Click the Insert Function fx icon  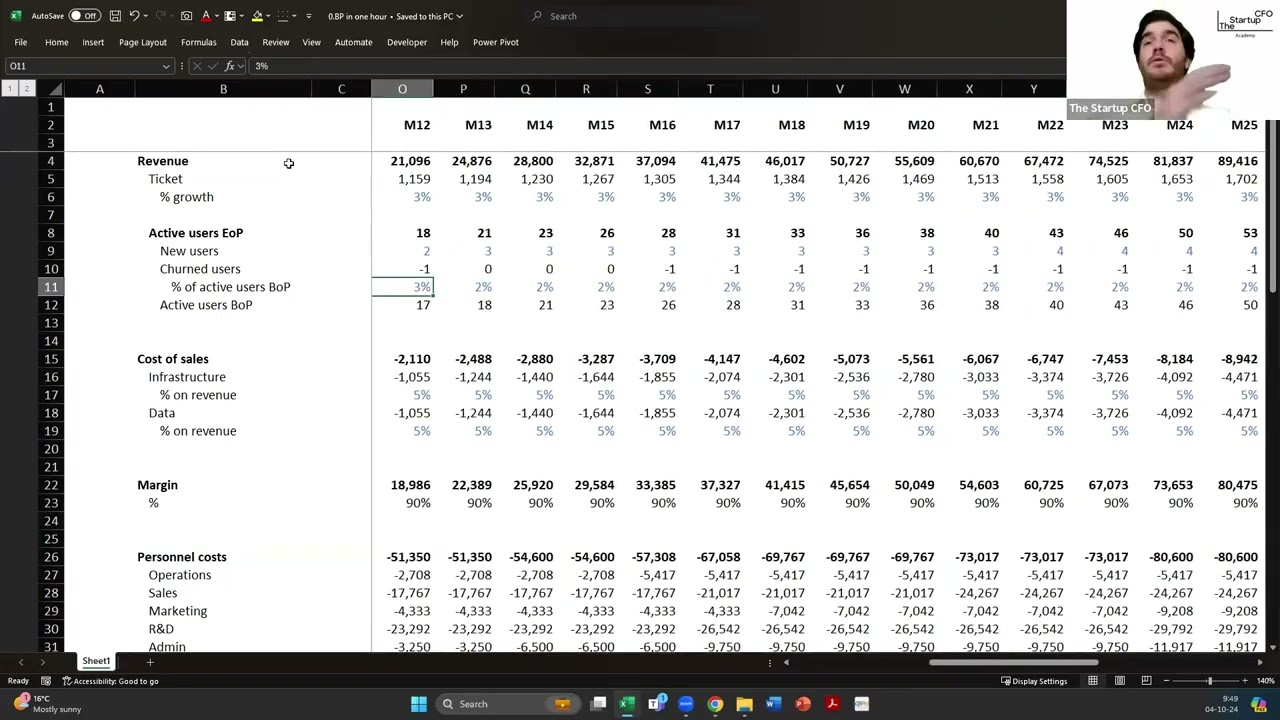[229, 66]
